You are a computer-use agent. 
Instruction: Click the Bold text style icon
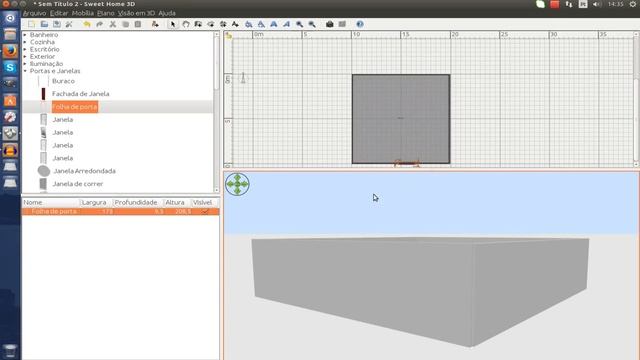point(274,24)
